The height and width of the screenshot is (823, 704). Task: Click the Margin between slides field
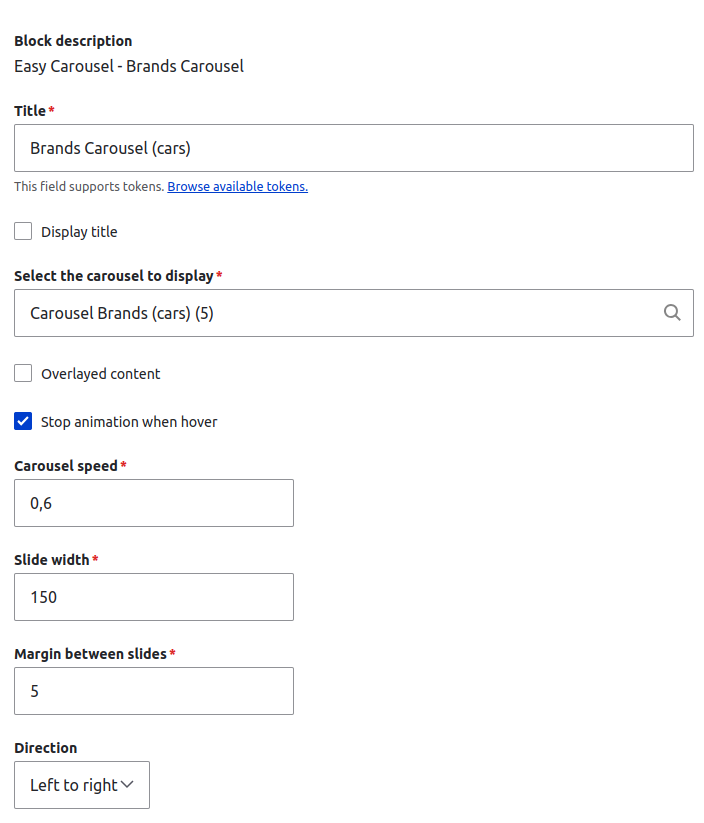[153, 691]
